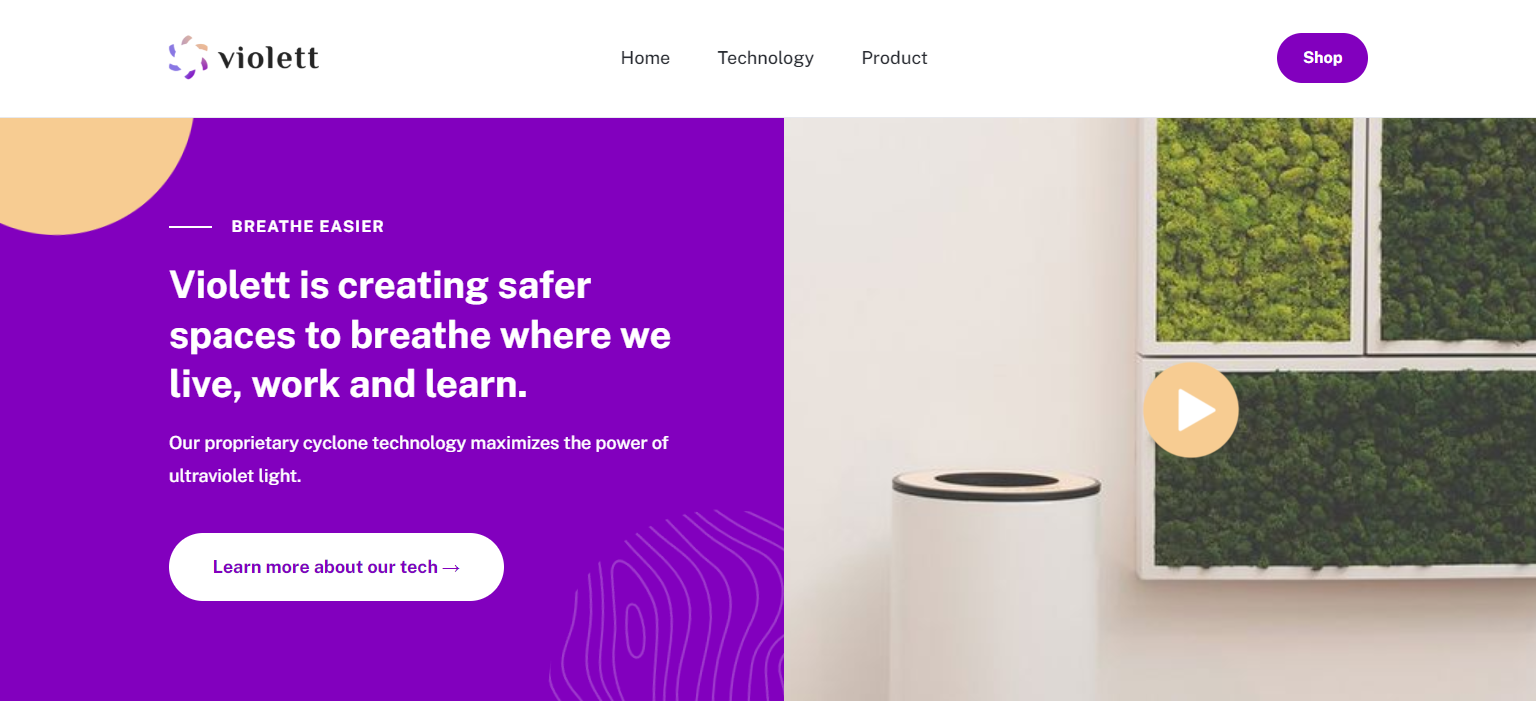This screenshot has height=701, width=1536.
Task: Click the blank beige wall above the purifier
Action: [x=960, y=290]
